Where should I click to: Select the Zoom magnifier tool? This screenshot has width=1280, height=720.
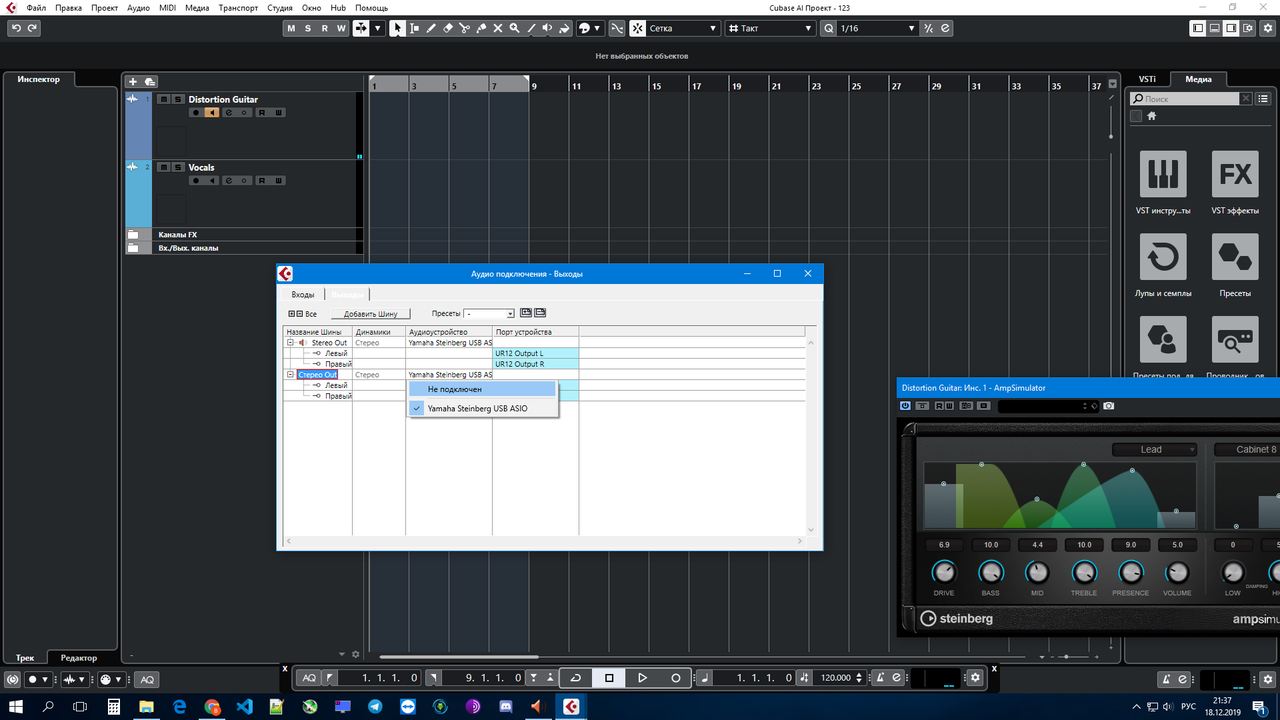[515, 28]
